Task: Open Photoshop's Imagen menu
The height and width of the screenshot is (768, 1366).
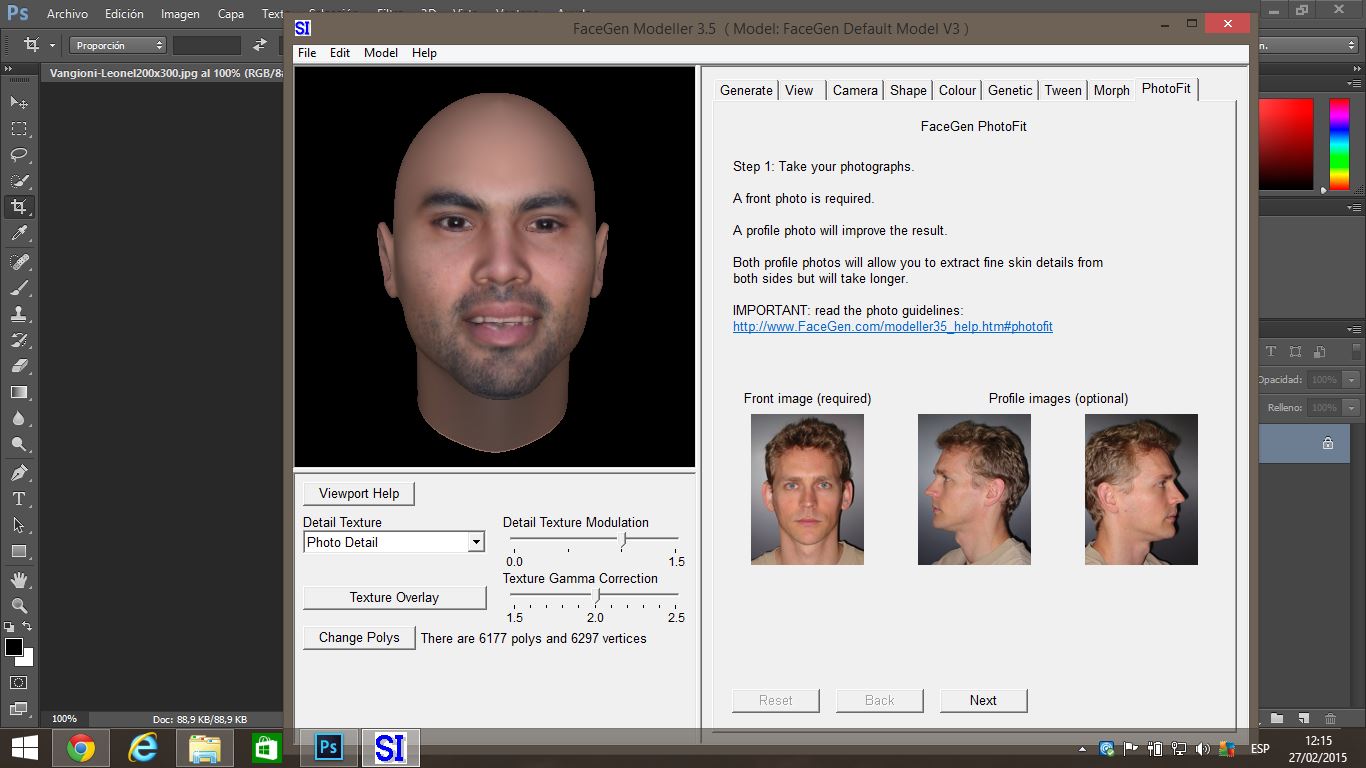Action: pyautogui.click(x=180, y=14)
